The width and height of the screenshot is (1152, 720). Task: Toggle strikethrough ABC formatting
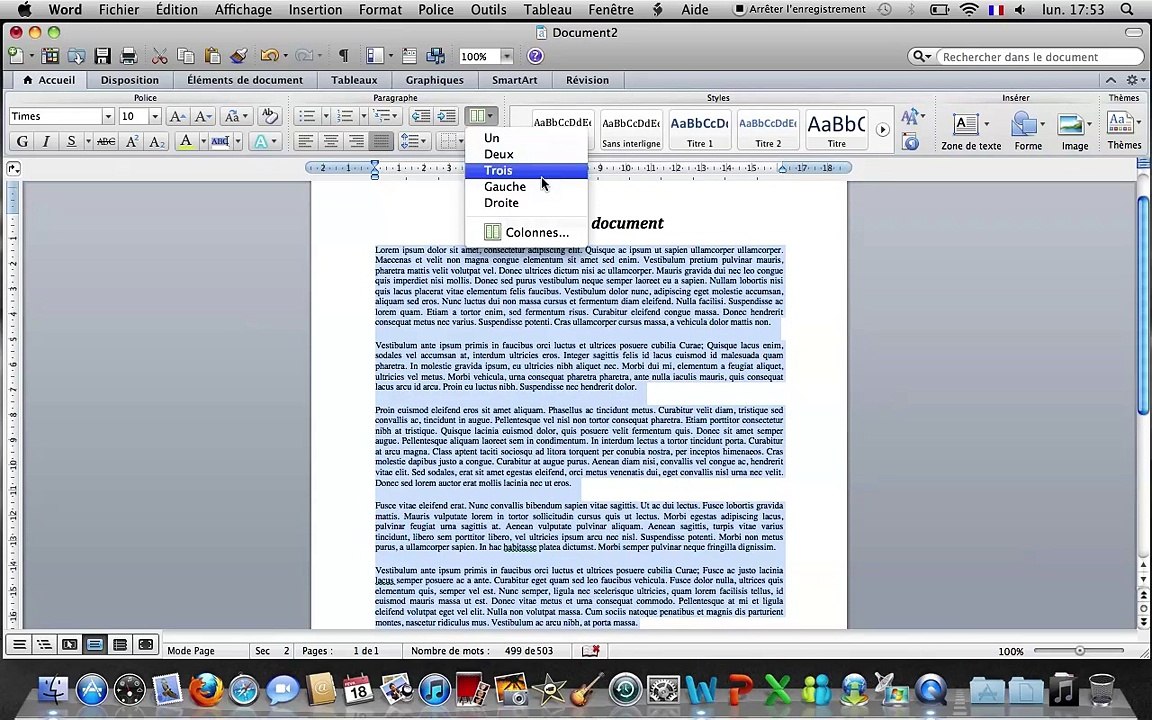(x=106, y=141)
